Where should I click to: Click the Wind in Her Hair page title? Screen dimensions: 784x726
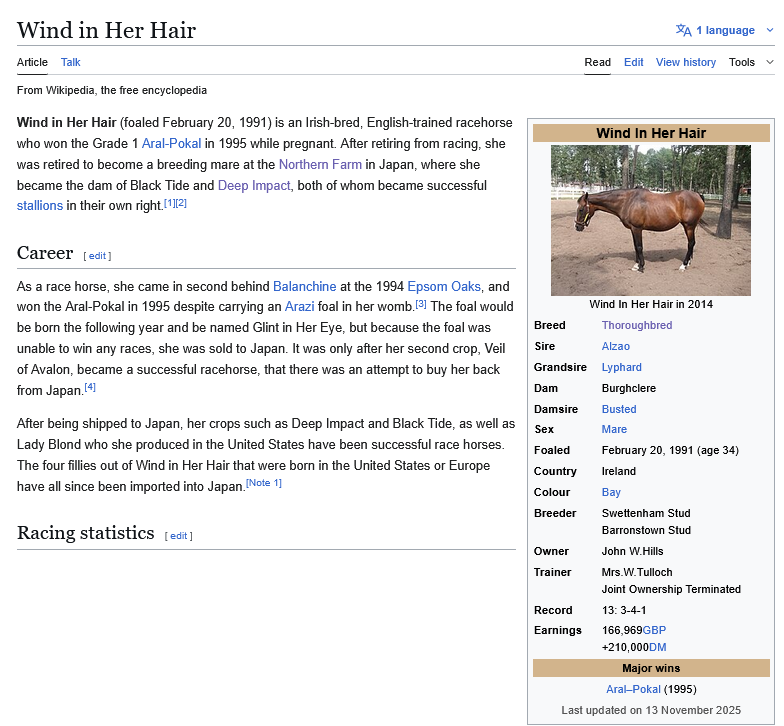106,30
